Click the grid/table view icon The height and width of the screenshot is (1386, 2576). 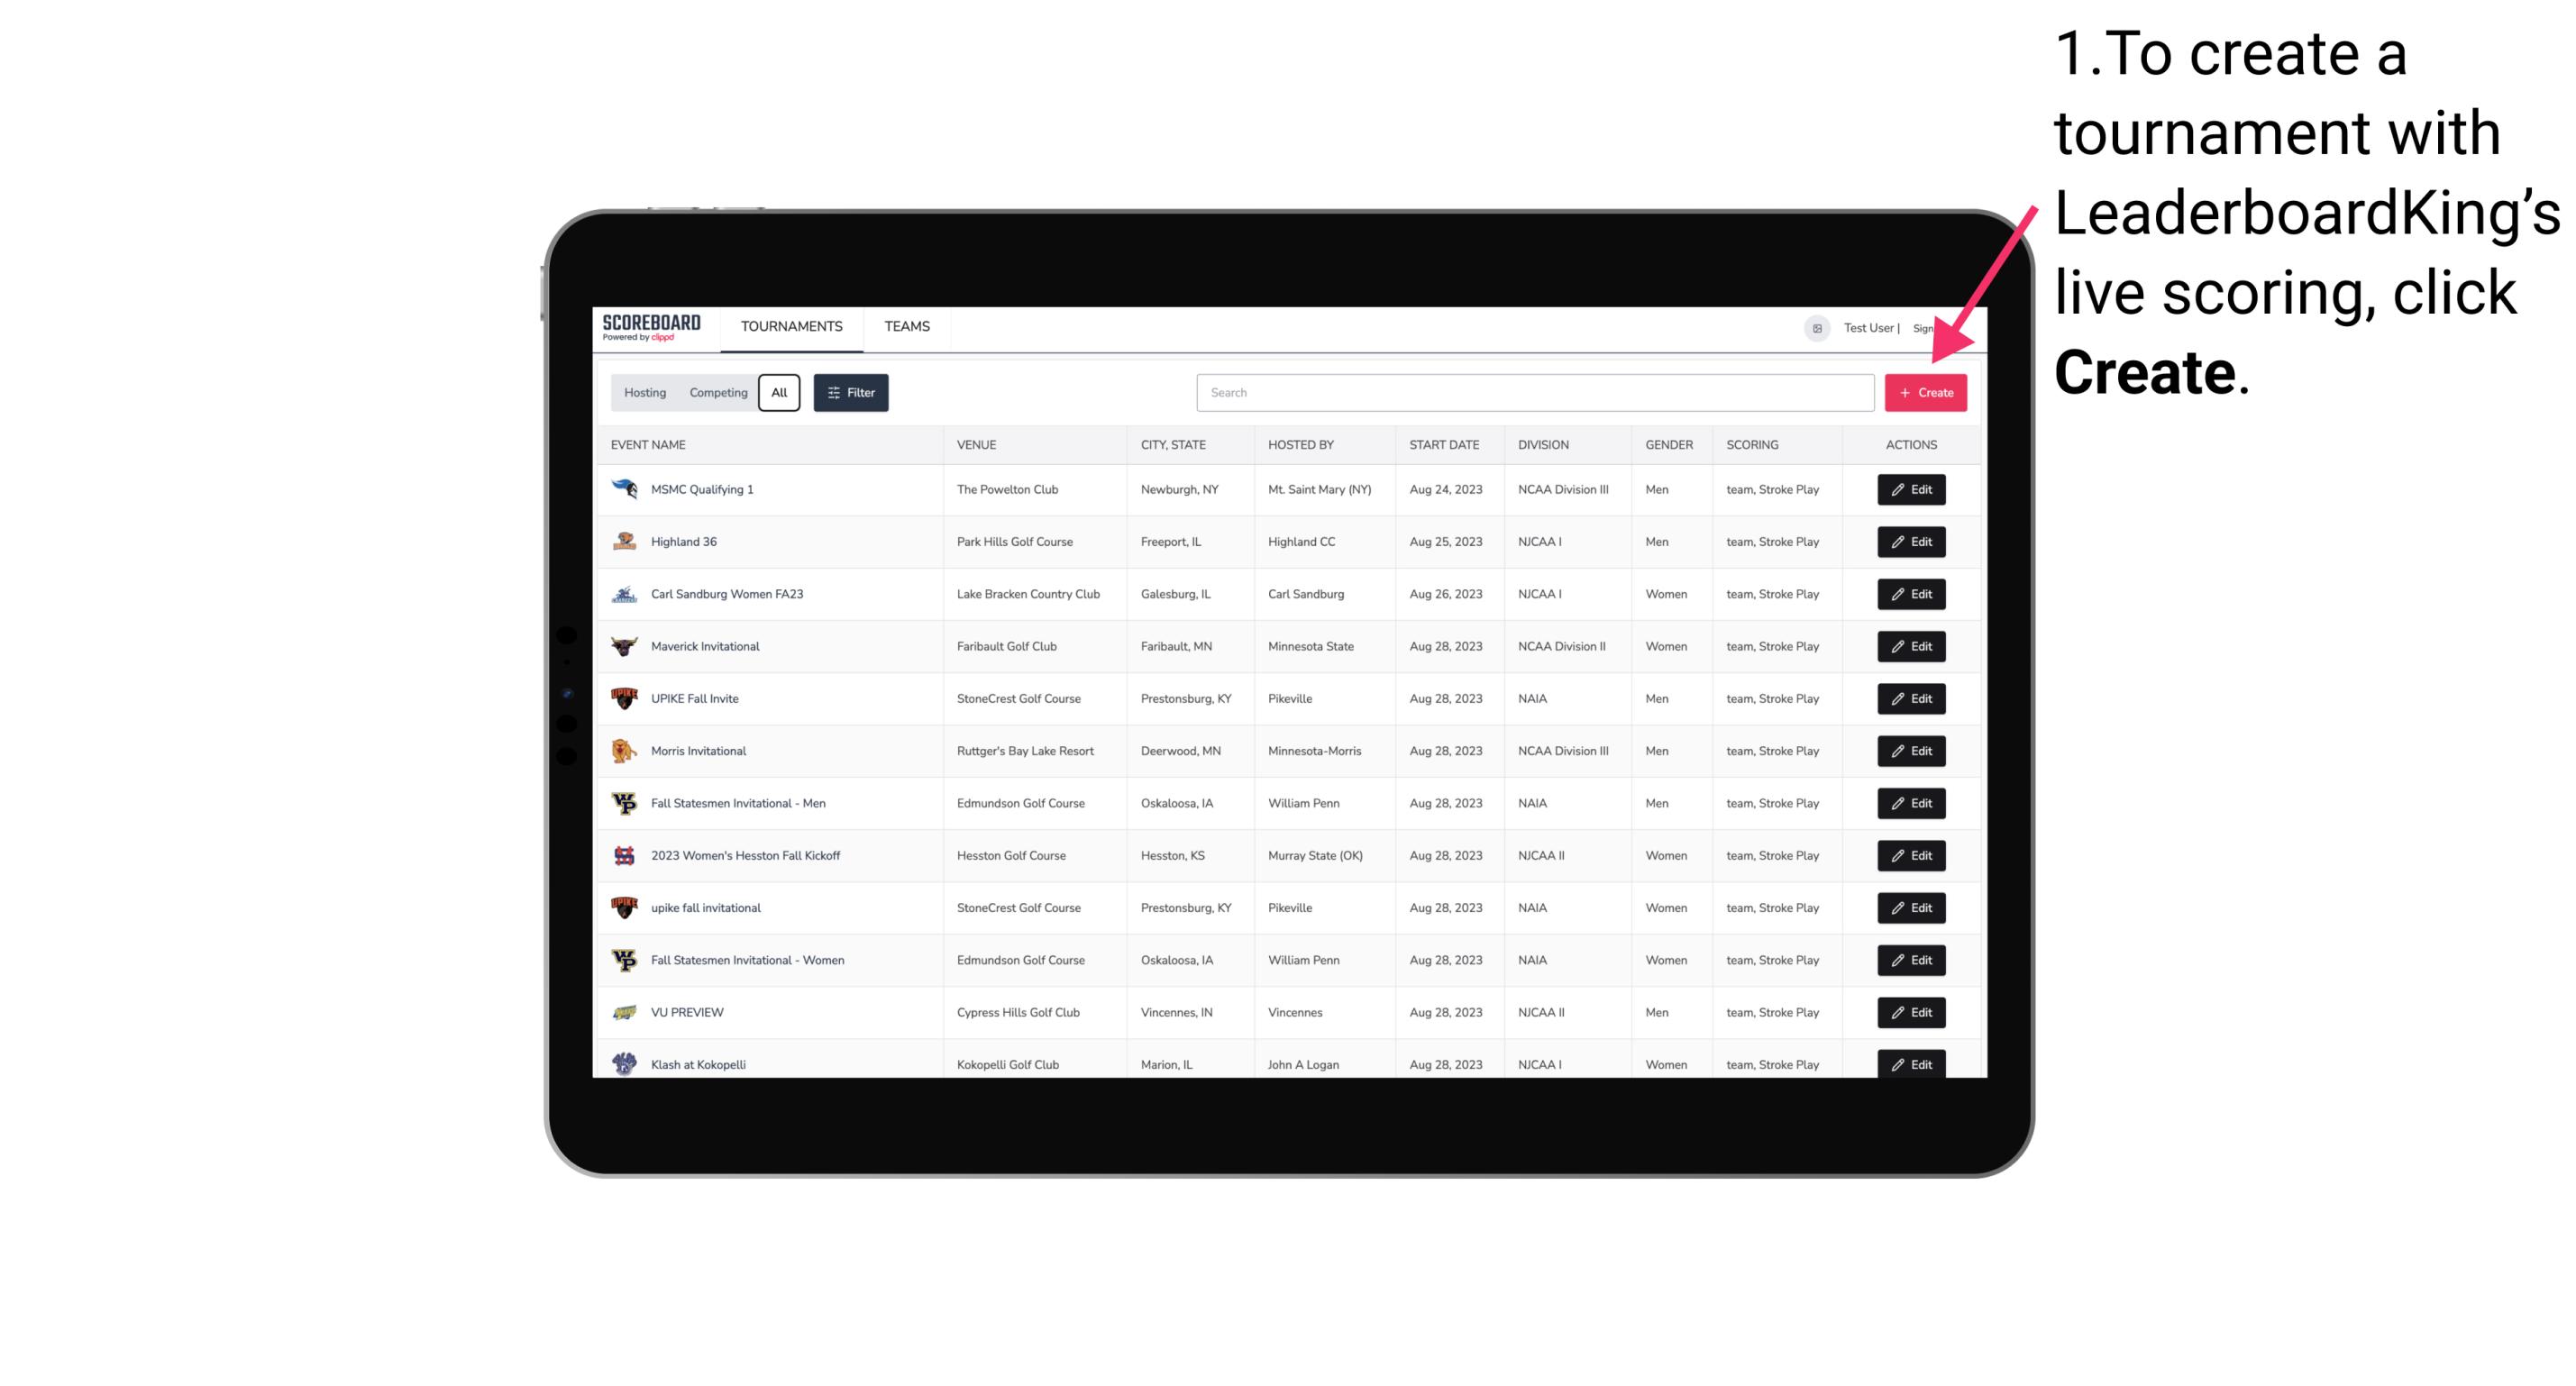1816,328
